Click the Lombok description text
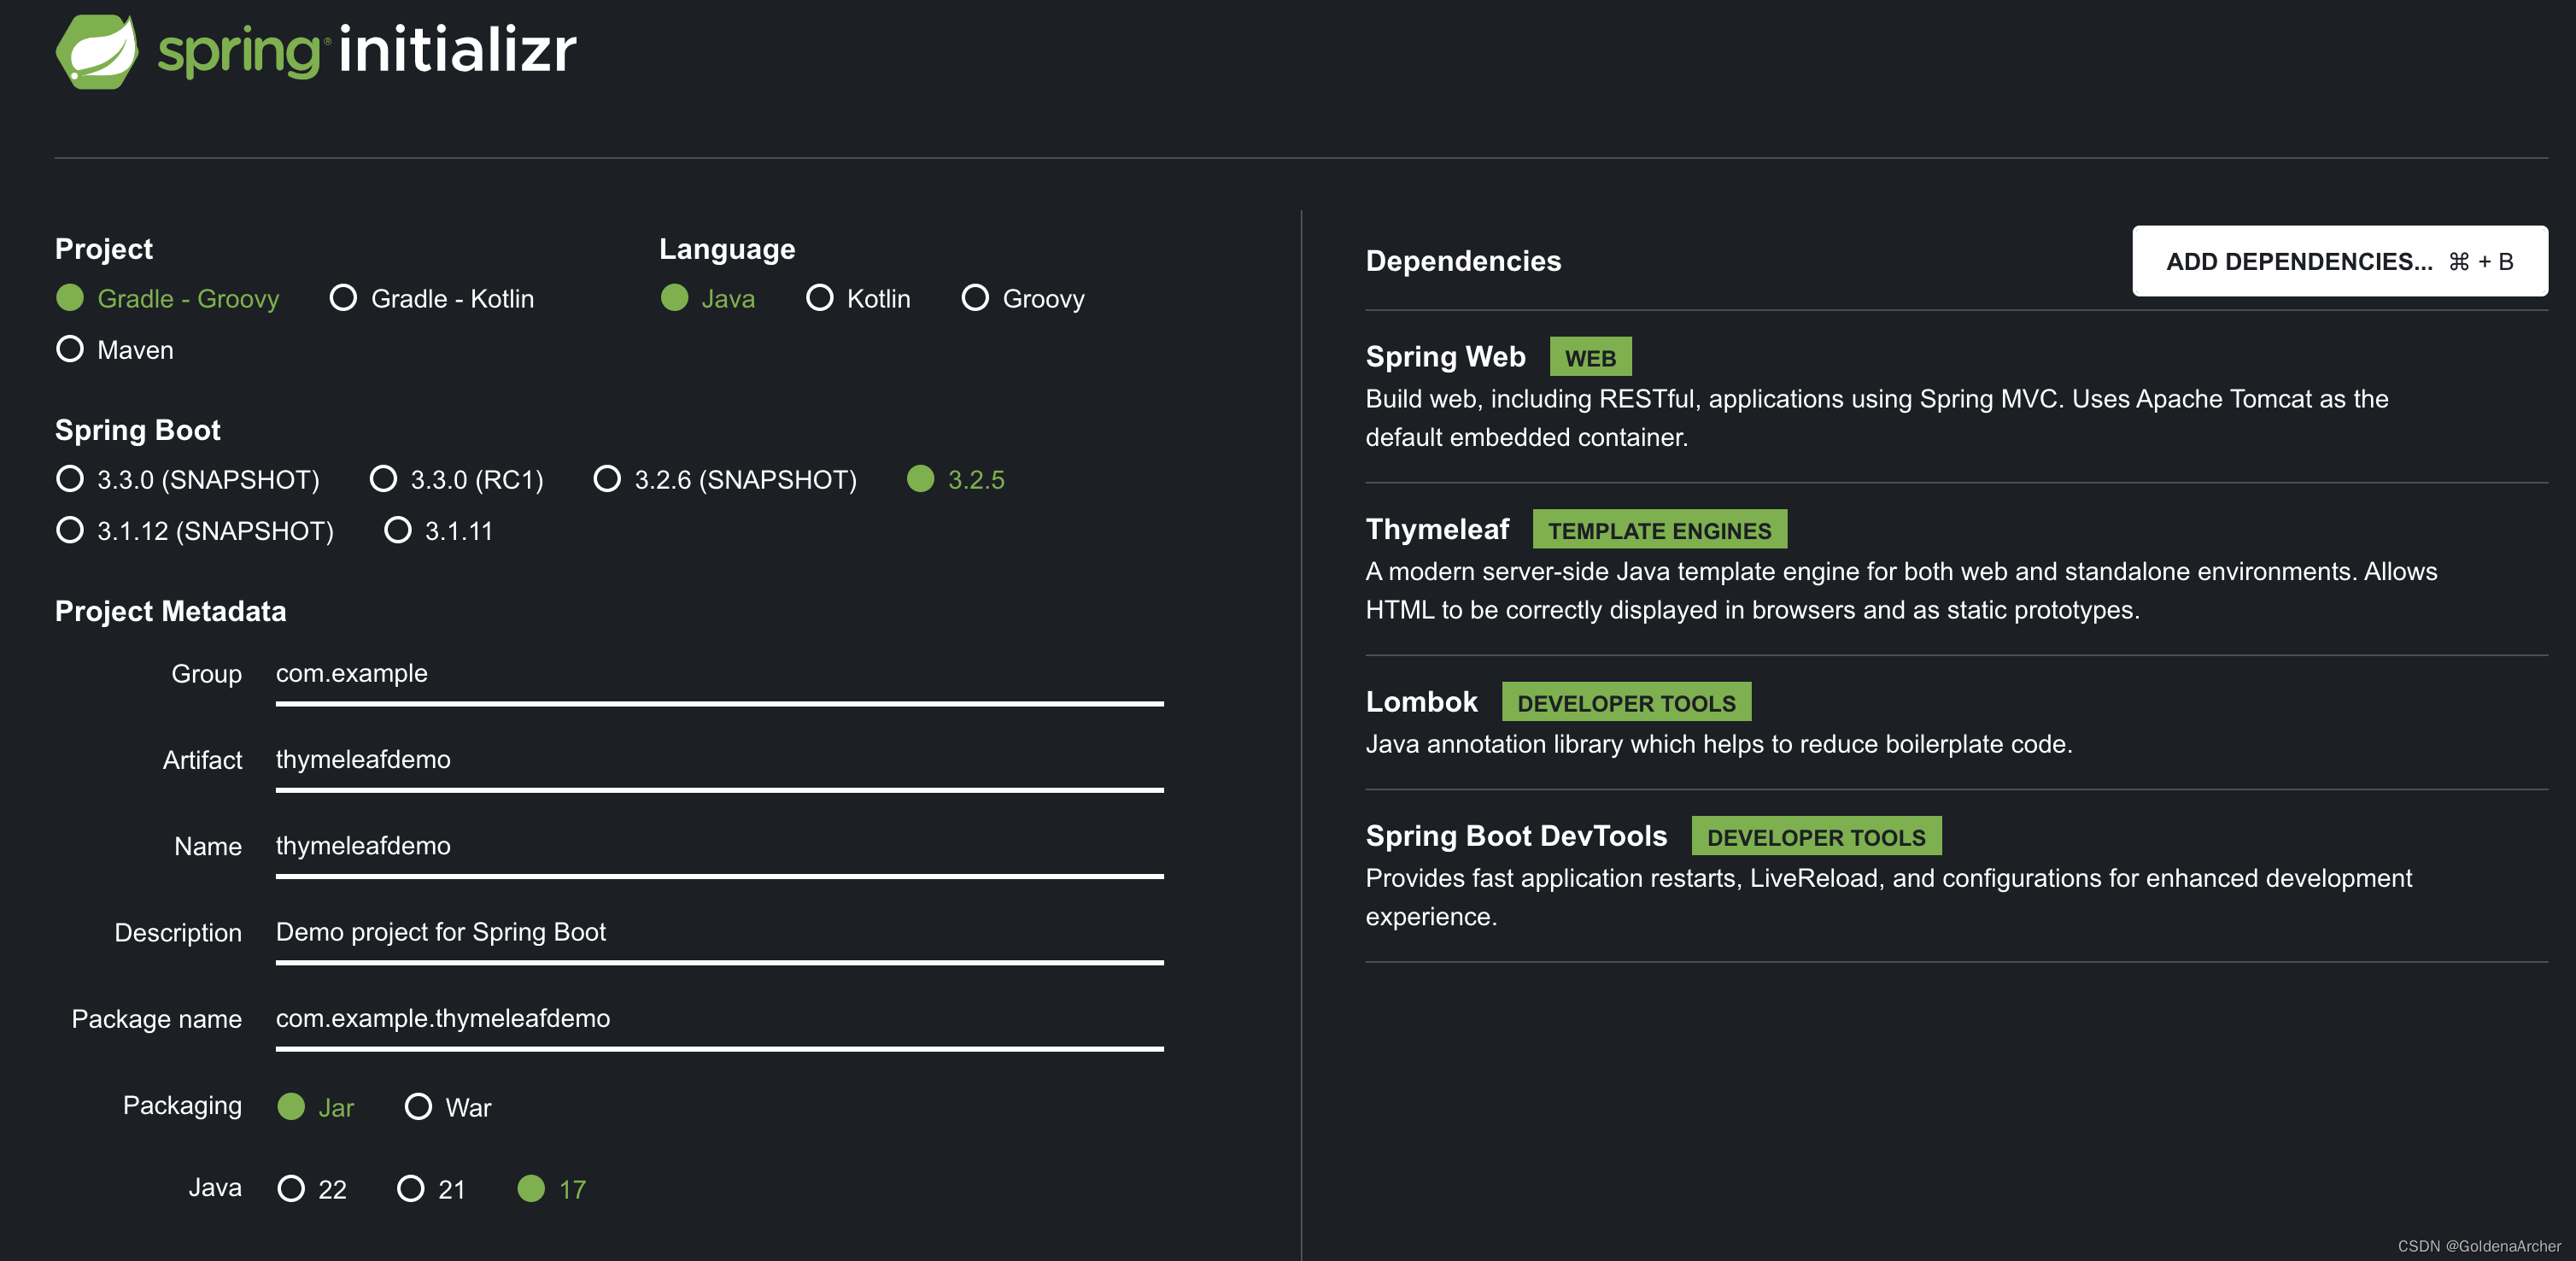 1719,744
